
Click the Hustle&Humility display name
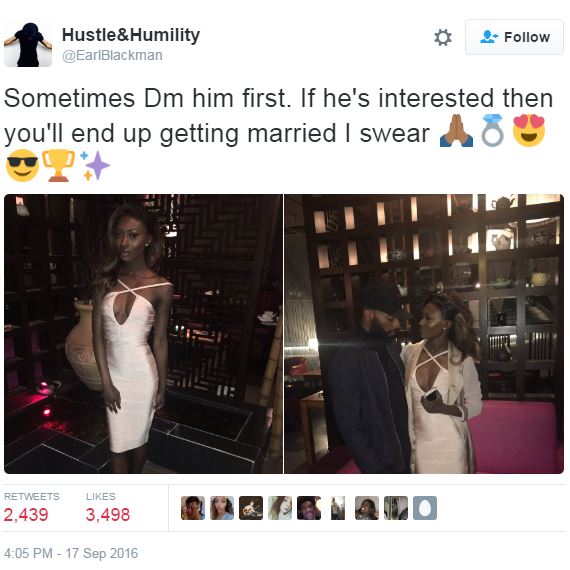click(x=131, y=35)
